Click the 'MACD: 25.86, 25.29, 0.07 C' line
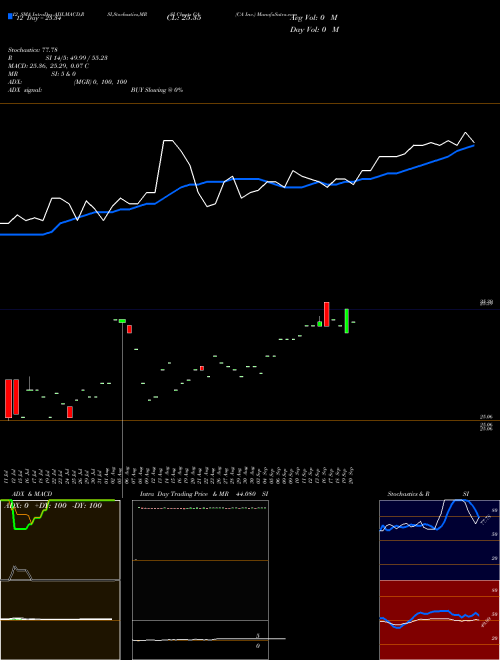 click(48, 66)
